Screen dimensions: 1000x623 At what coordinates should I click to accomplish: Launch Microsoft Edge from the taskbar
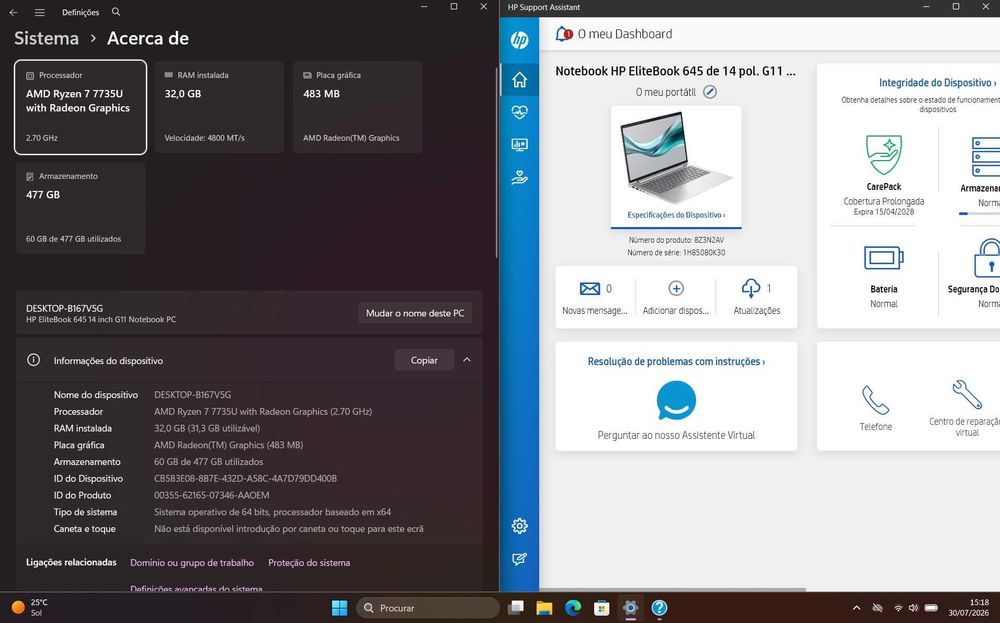point(573,608)
